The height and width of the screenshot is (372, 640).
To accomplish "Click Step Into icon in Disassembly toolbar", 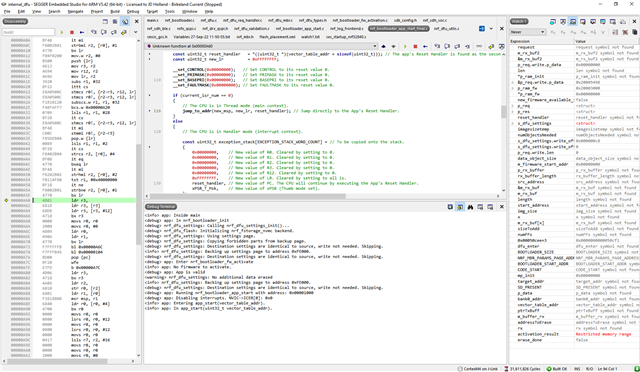I will [x=93, y=32].
